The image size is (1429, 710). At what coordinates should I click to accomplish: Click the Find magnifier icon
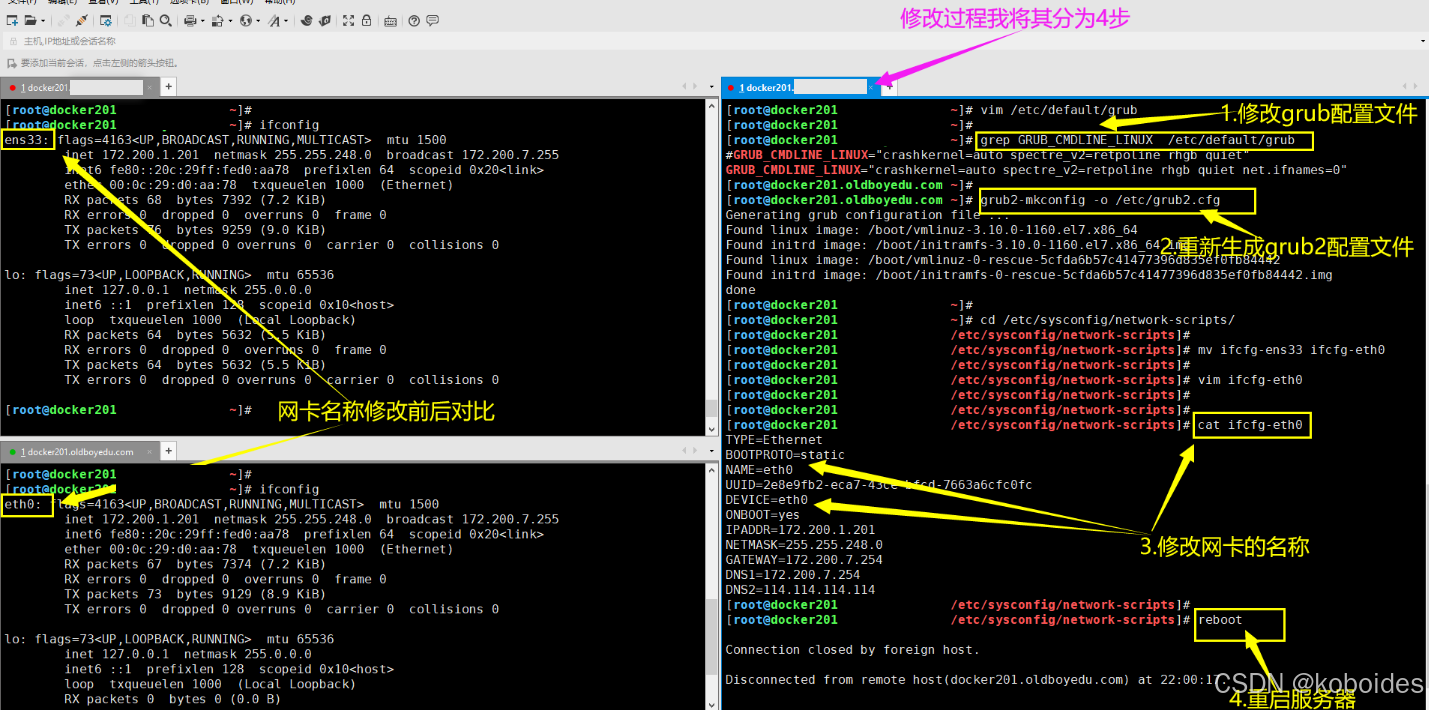coord(165,21)
